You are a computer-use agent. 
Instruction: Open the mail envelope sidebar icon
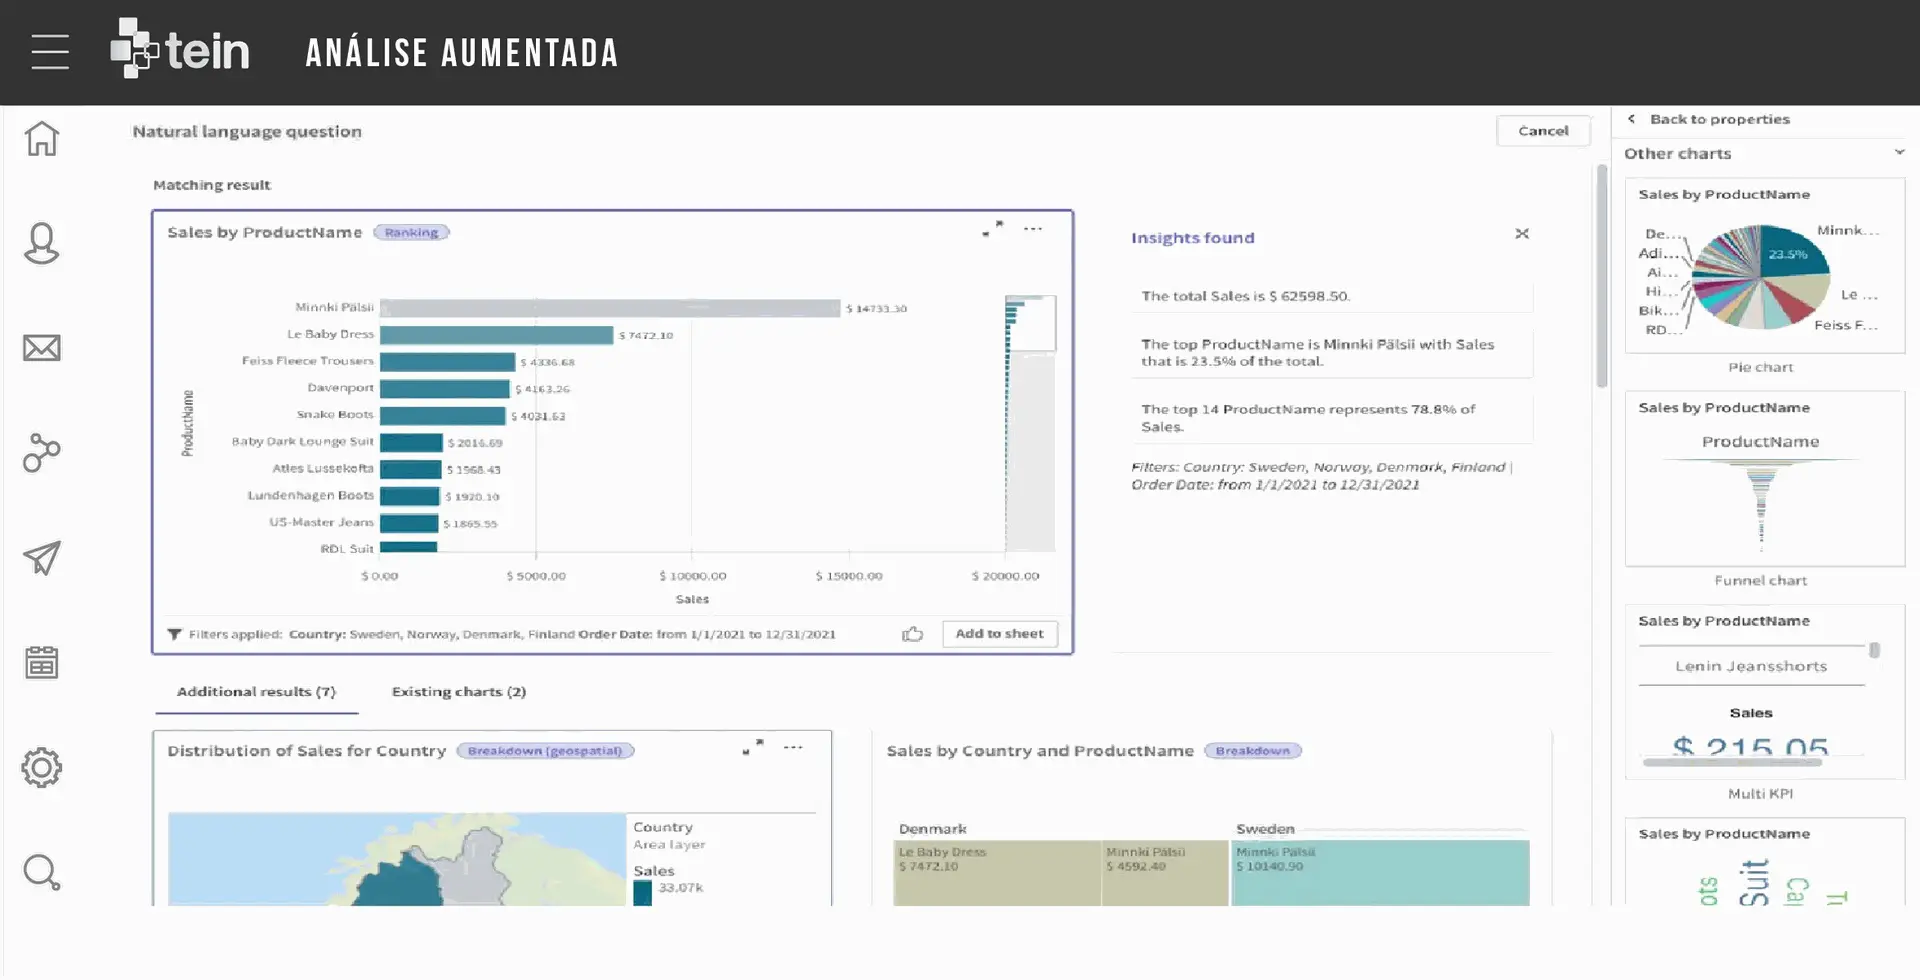[x=42, y=348]
